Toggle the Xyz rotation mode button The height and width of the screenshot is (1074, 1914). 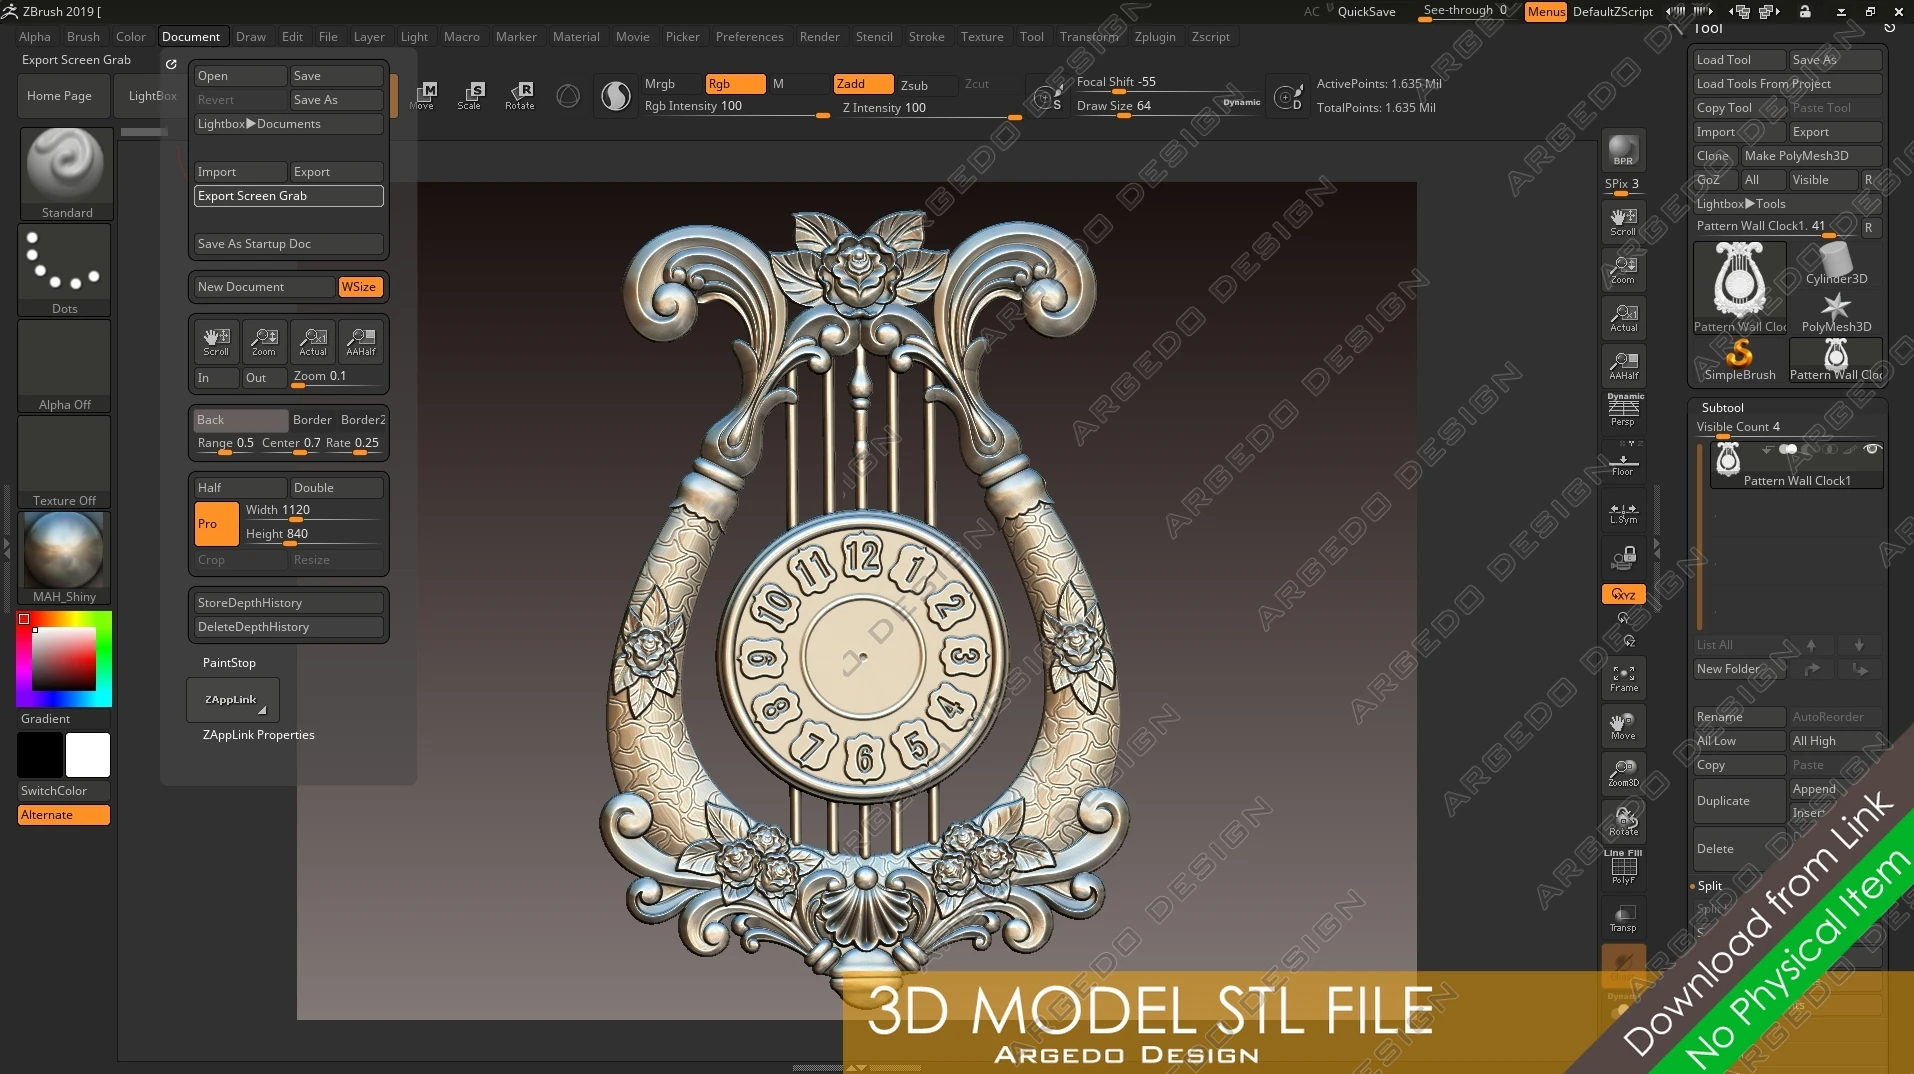coord(1623,594)
